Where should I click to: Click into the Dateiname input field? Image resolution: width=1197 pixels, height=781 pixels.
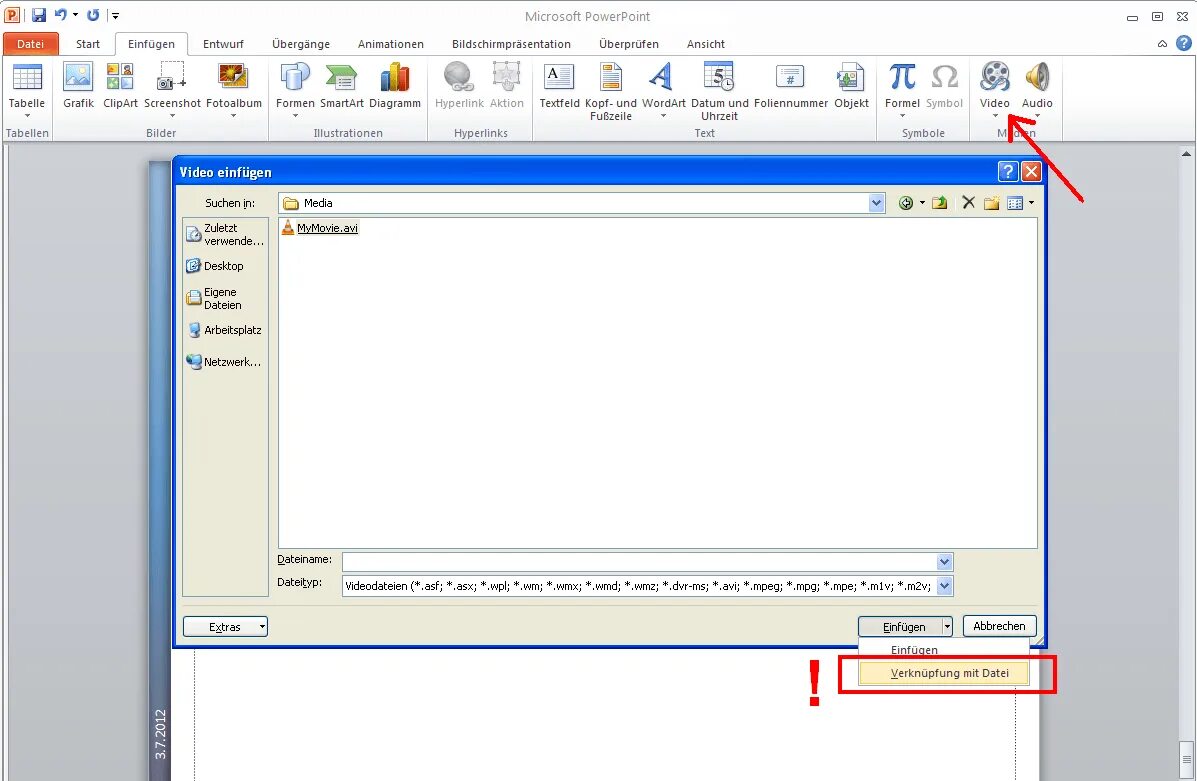640,562
